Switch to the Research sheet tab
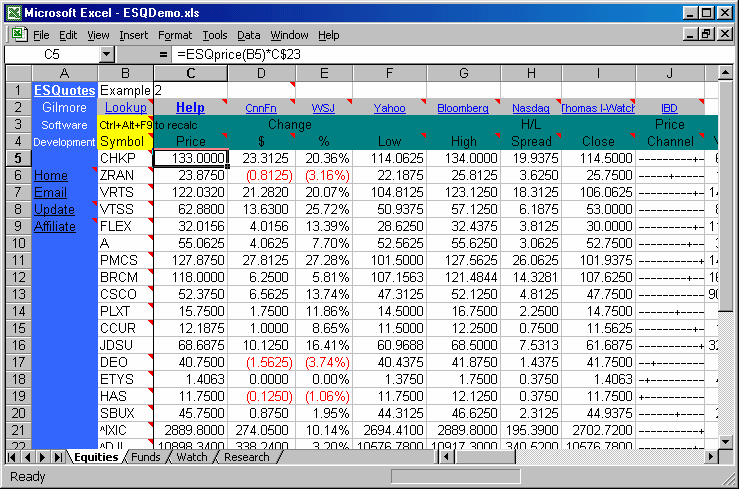This screenshot has height=489, width=739. point(247,457)
